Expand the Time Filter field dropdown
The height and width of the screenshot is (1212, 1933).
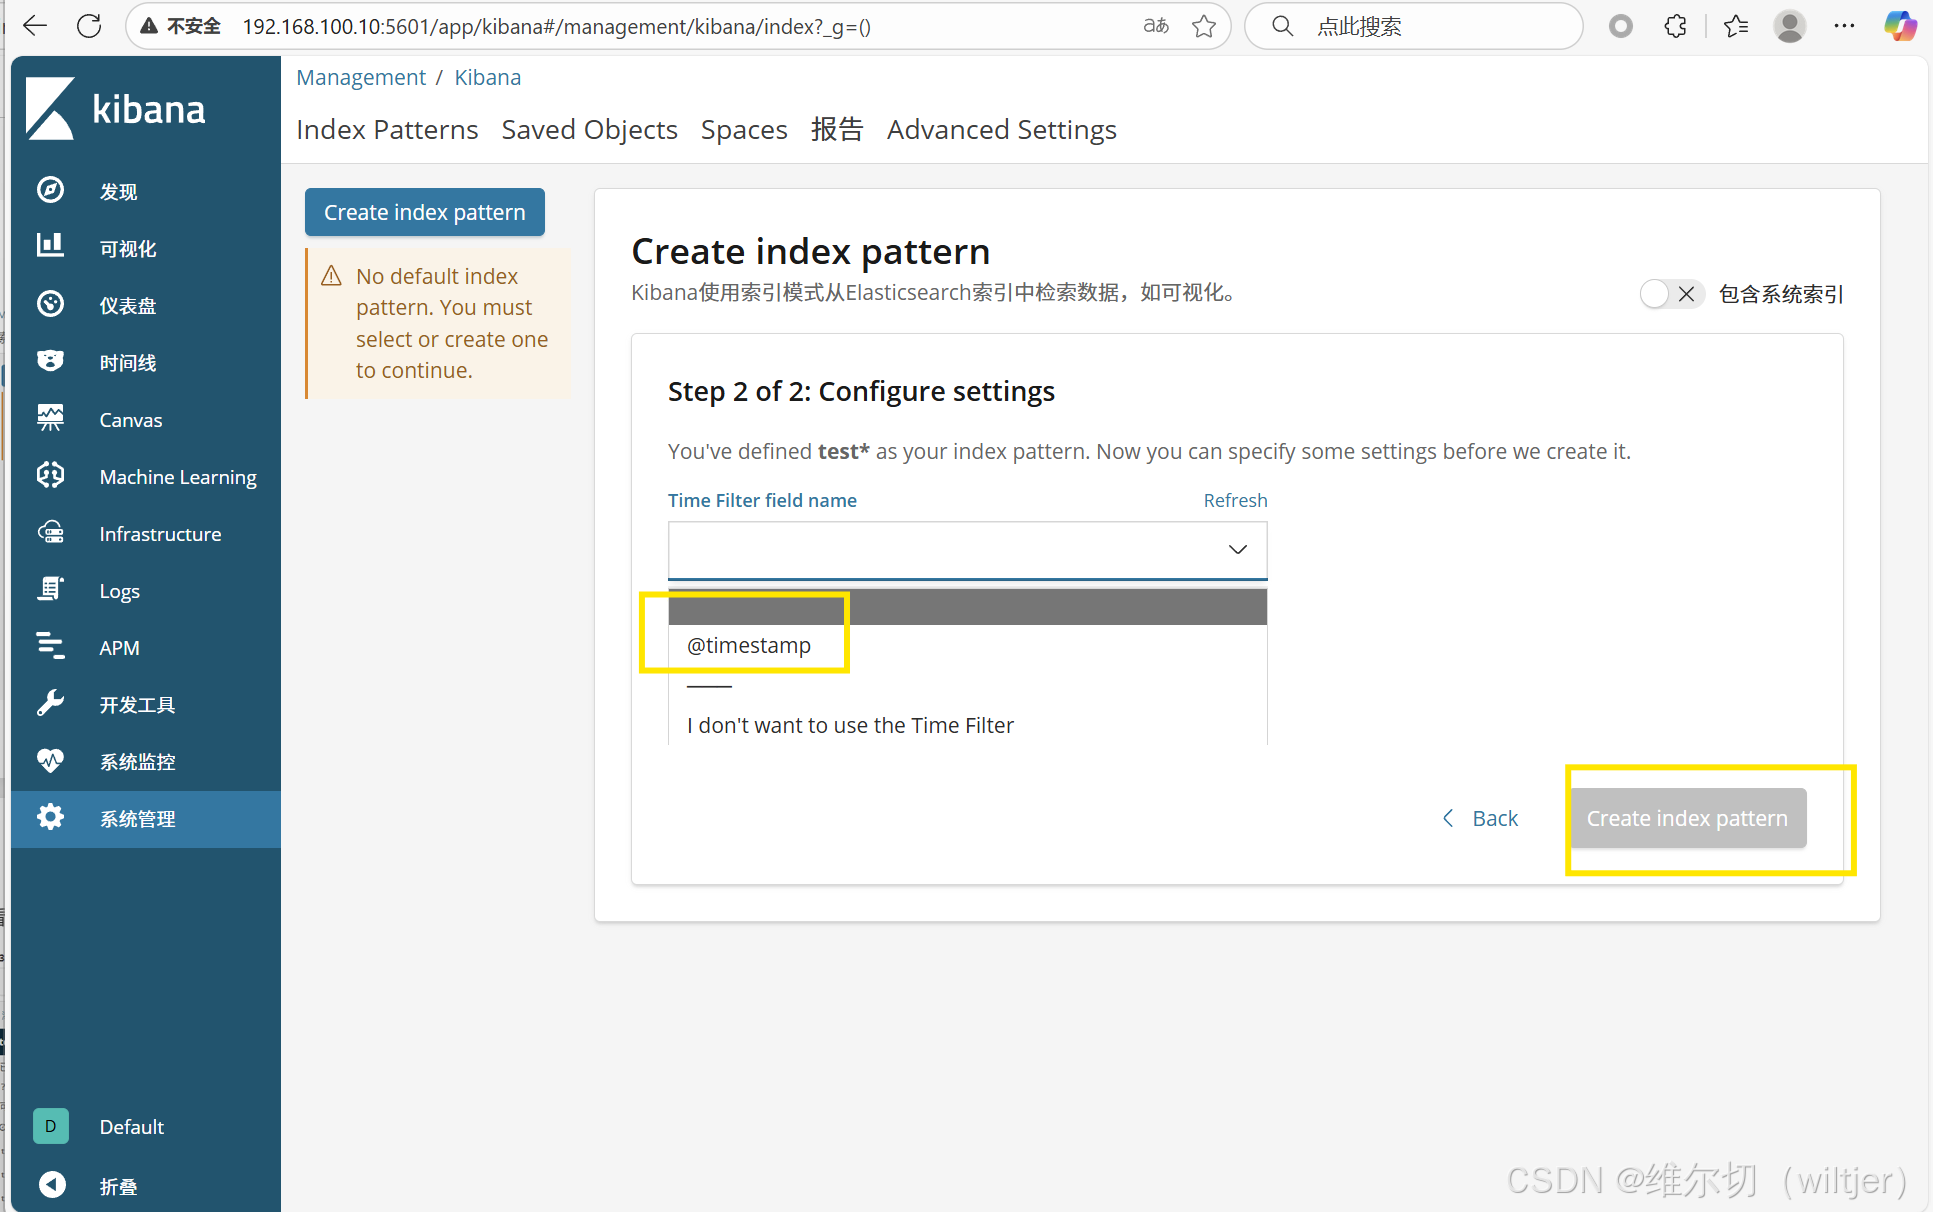[967, 549]
